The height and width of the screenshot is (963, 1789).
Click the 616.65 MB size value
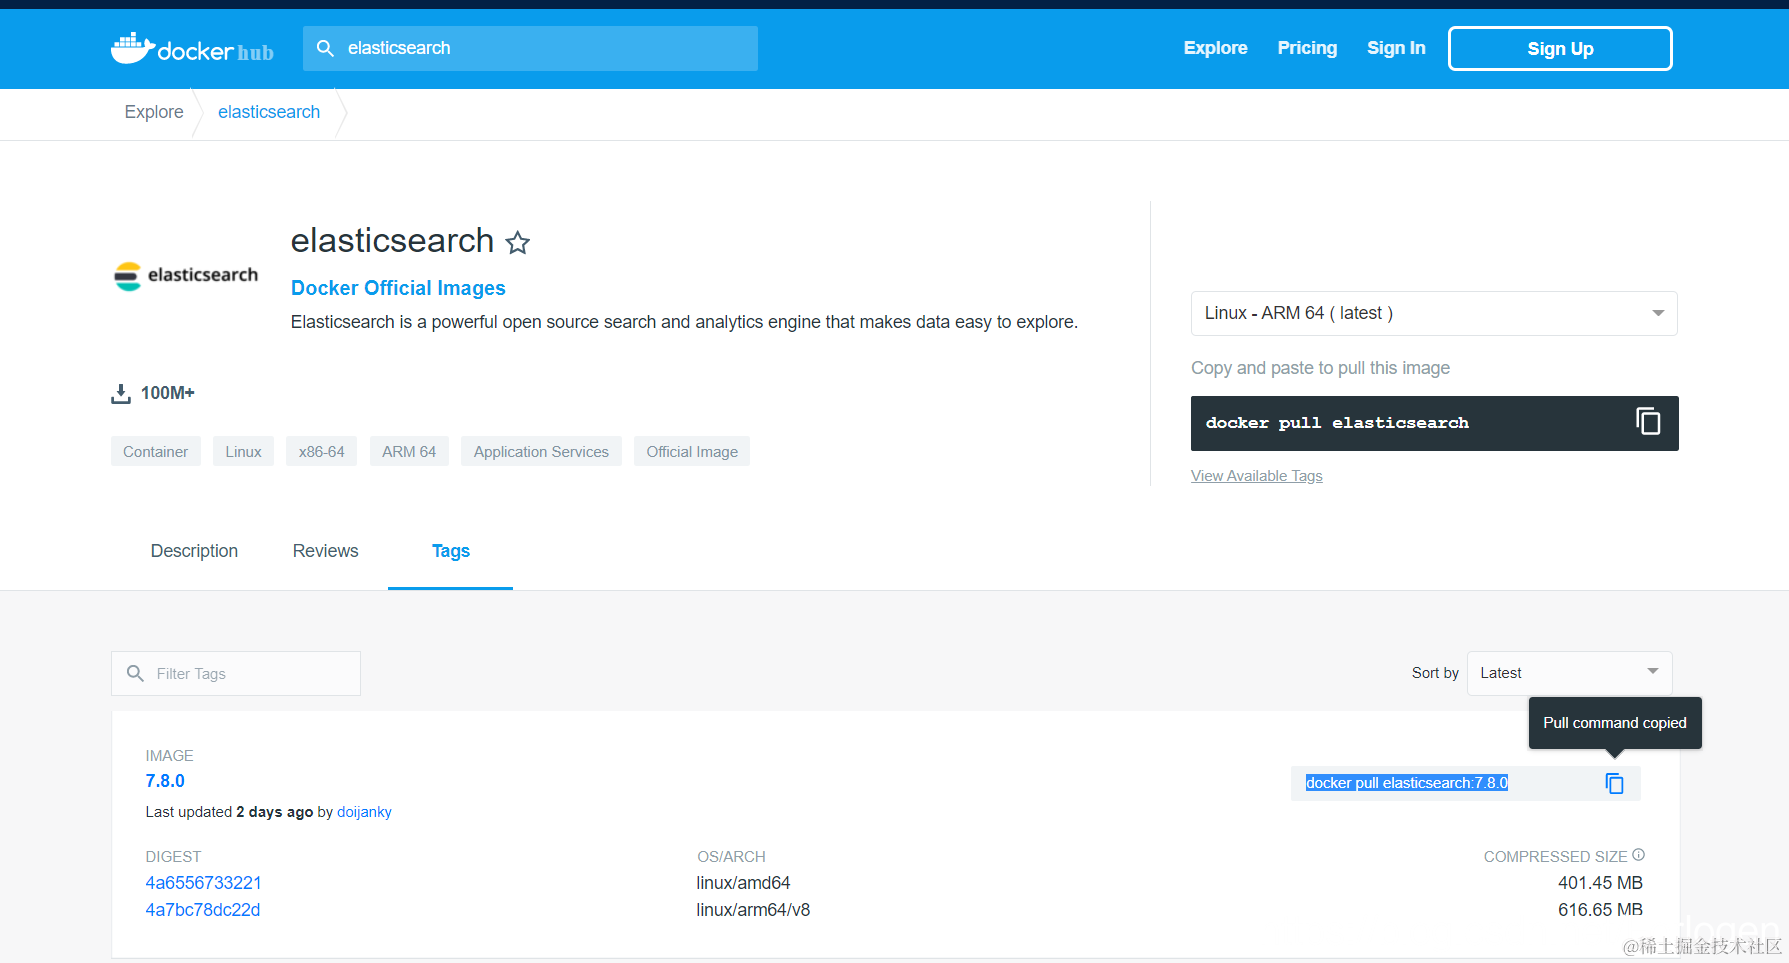1600,910
